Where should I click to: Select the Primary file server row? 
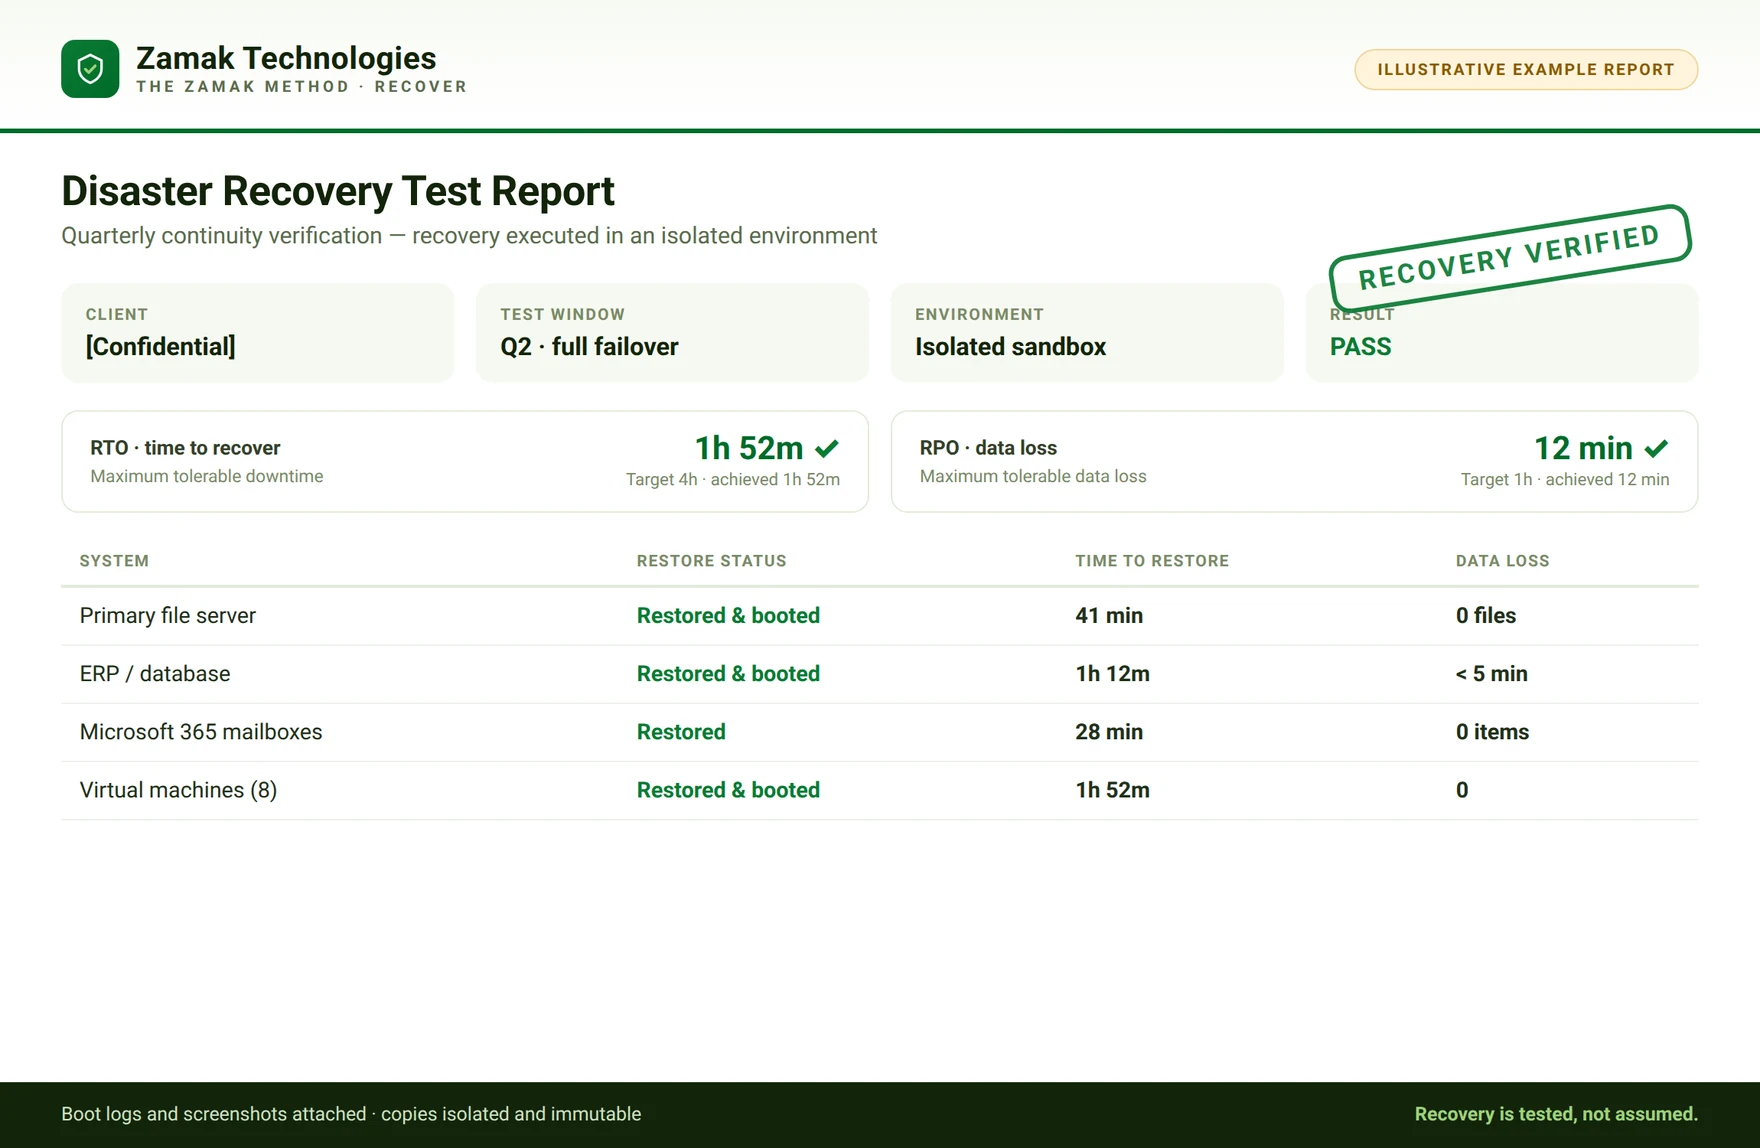tap(880, 616)
